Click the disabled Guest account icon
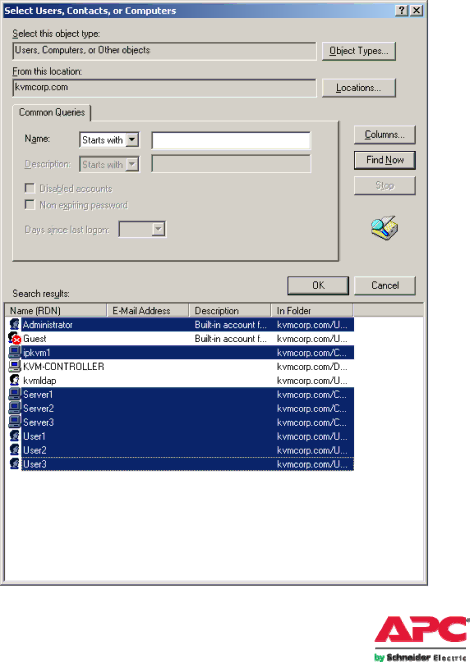The image size is (470, 662). [14, 338]
